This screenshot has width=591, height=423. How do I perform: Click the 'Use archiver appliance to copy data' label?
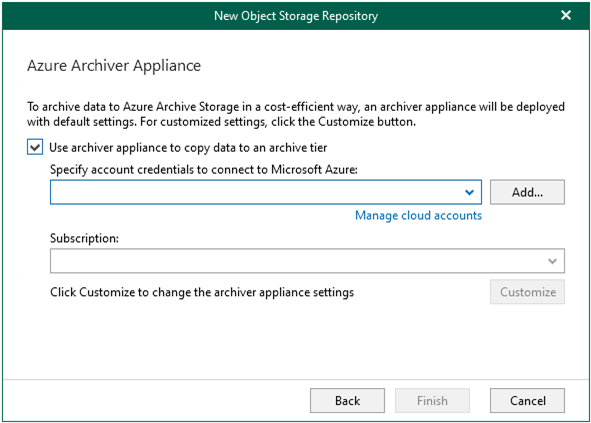pyautogui.click(x=188, y=147)
